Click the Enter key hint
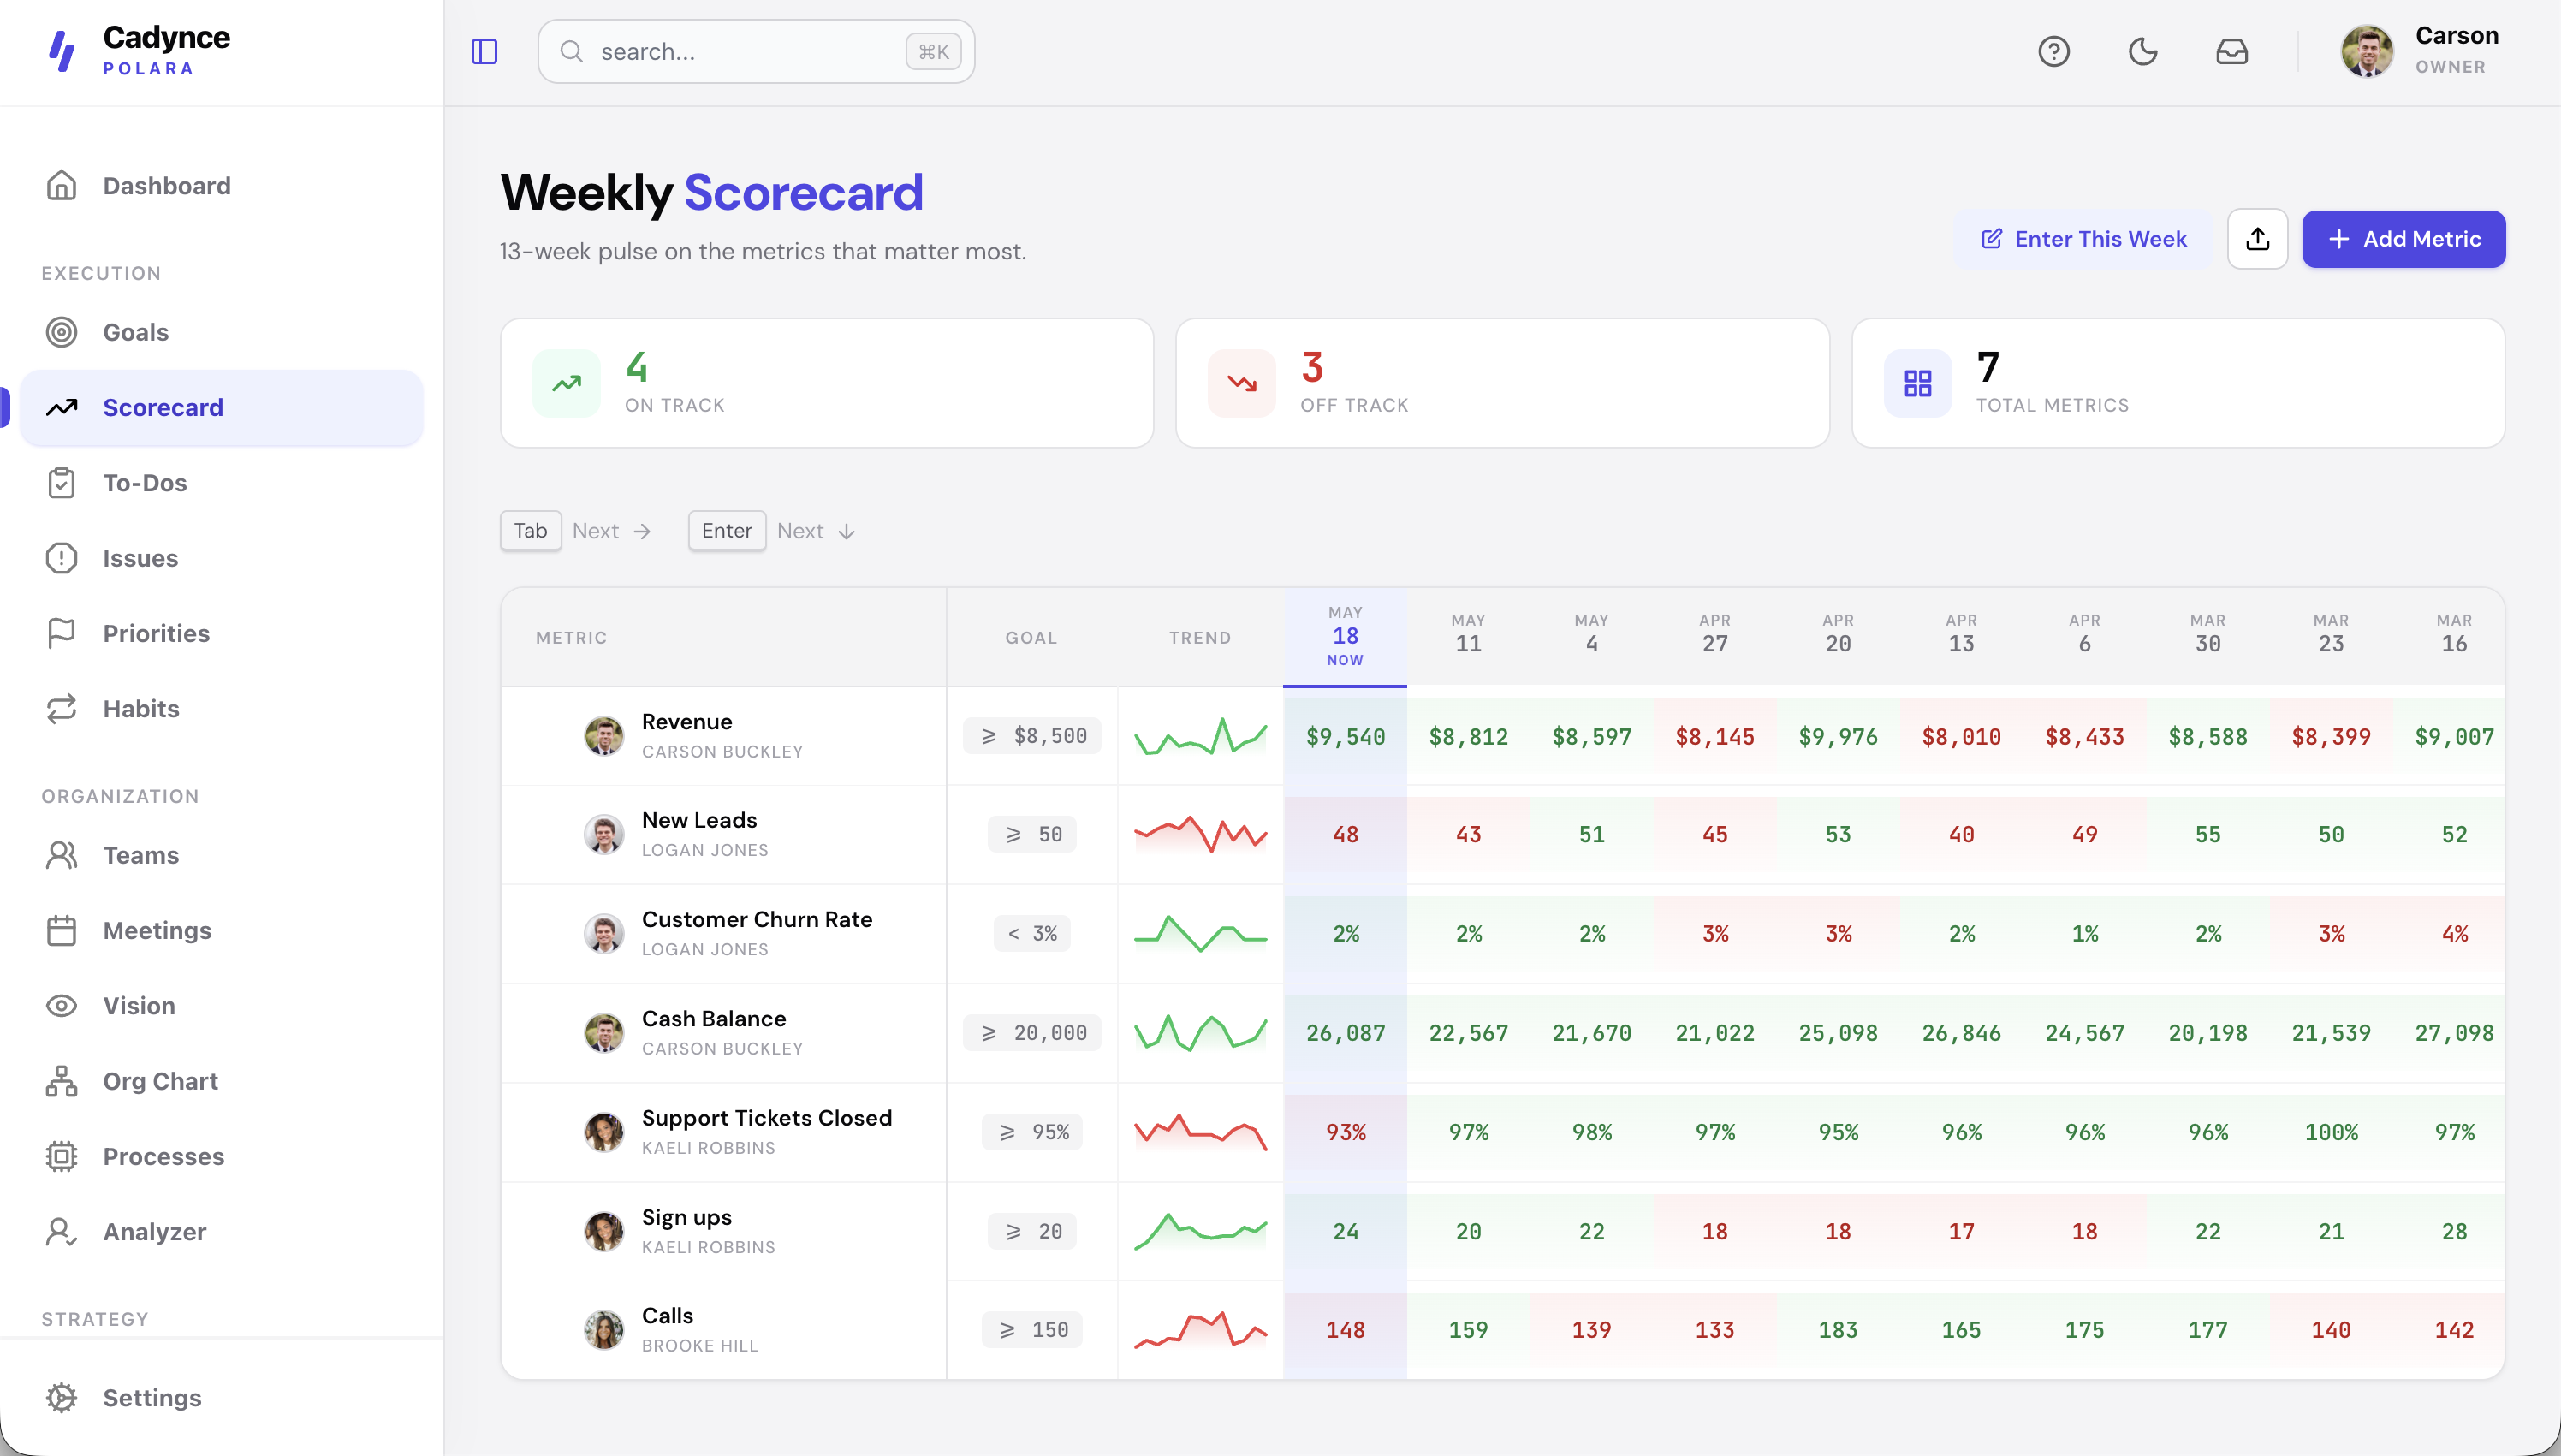This screenshot has width=2561, height=1456. tap(727, 531)
